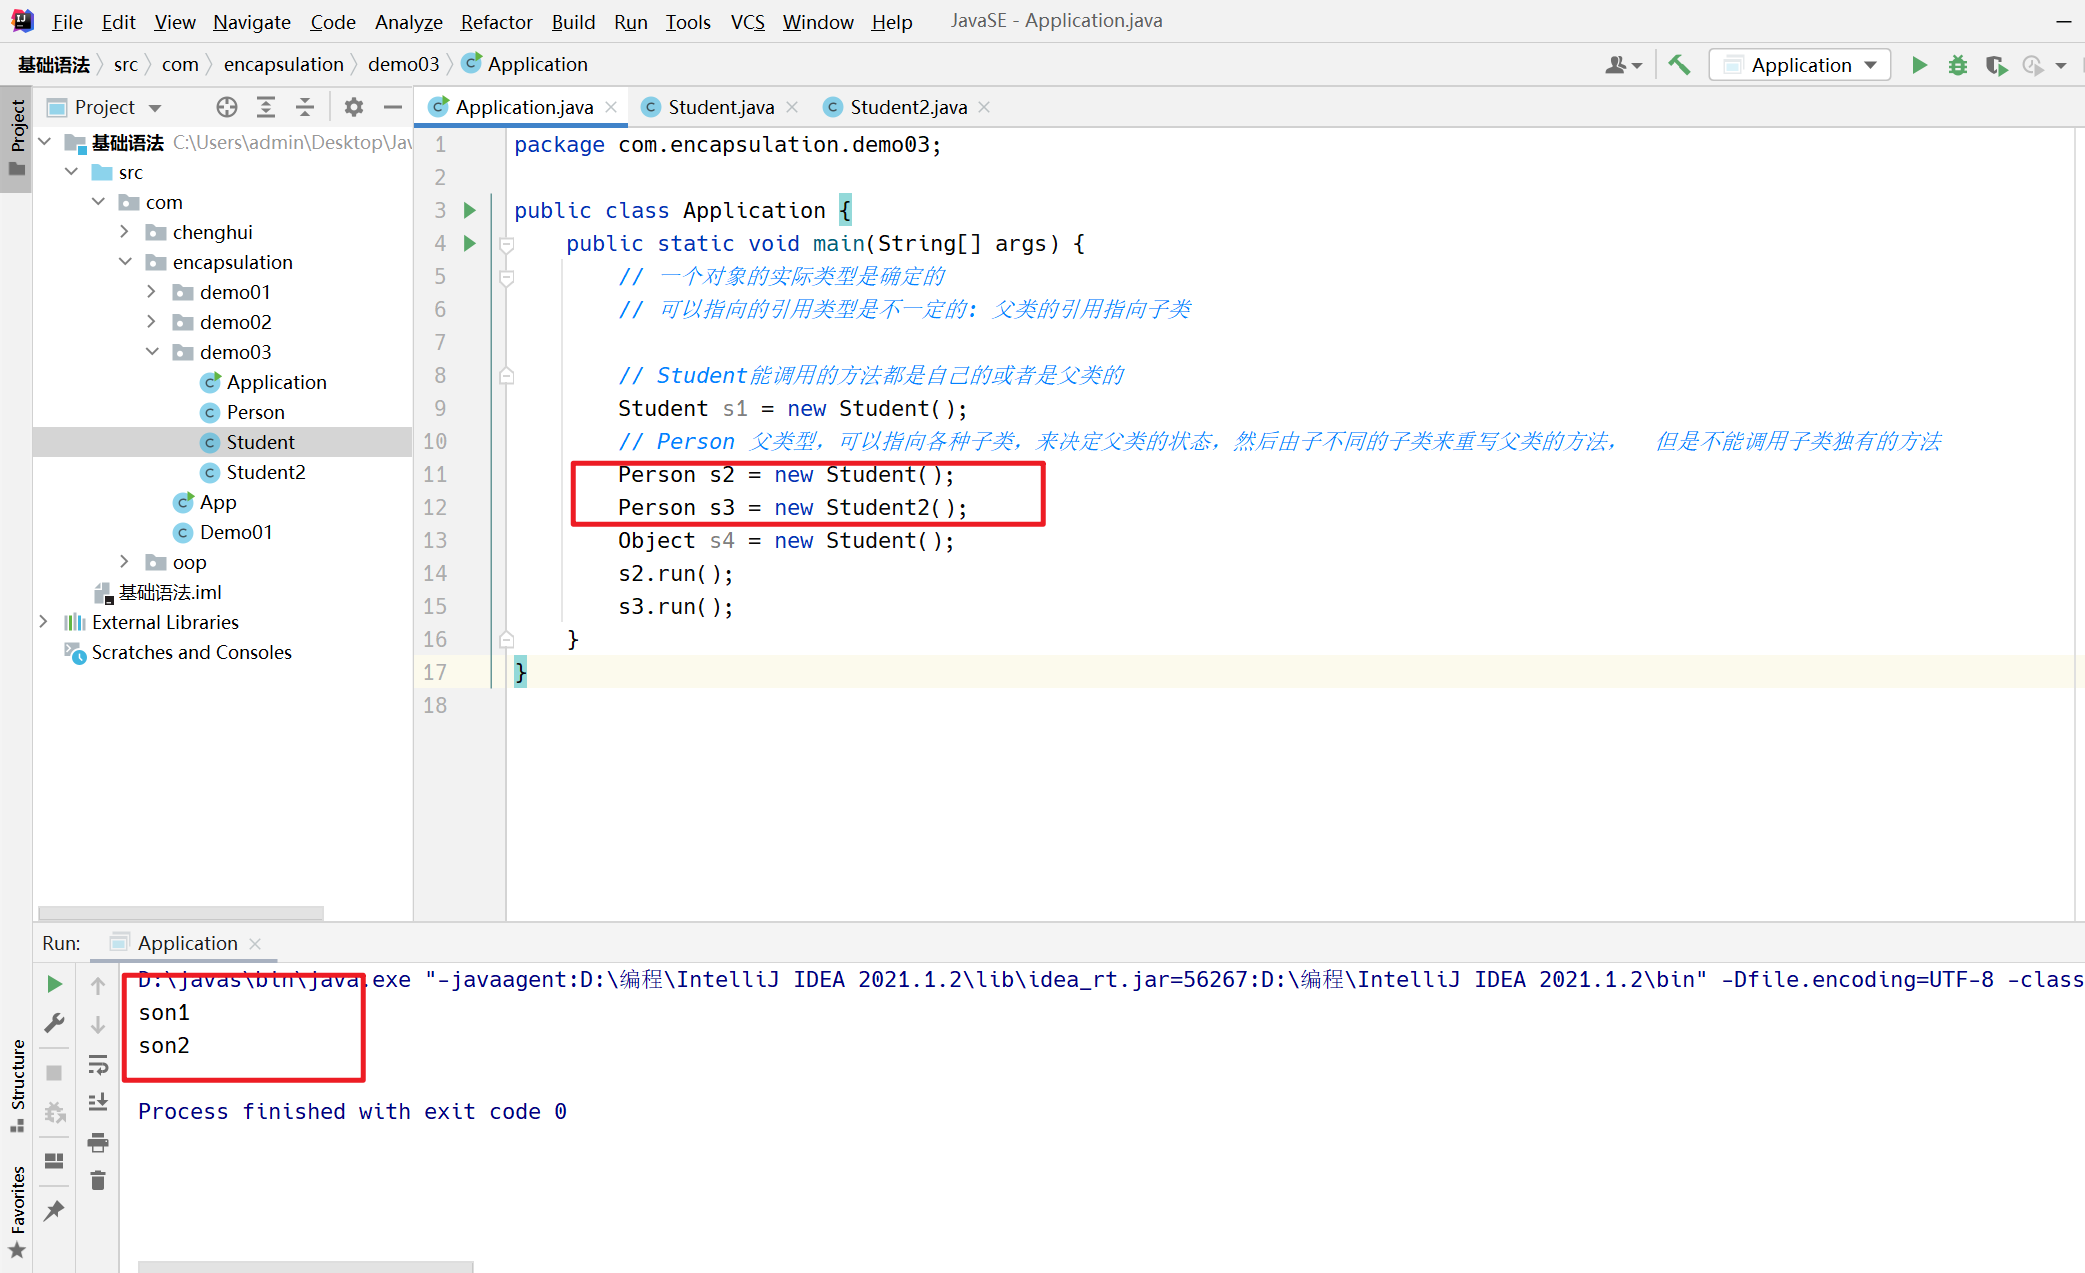Run with coverage shield icon

[x=1996, y=65]
